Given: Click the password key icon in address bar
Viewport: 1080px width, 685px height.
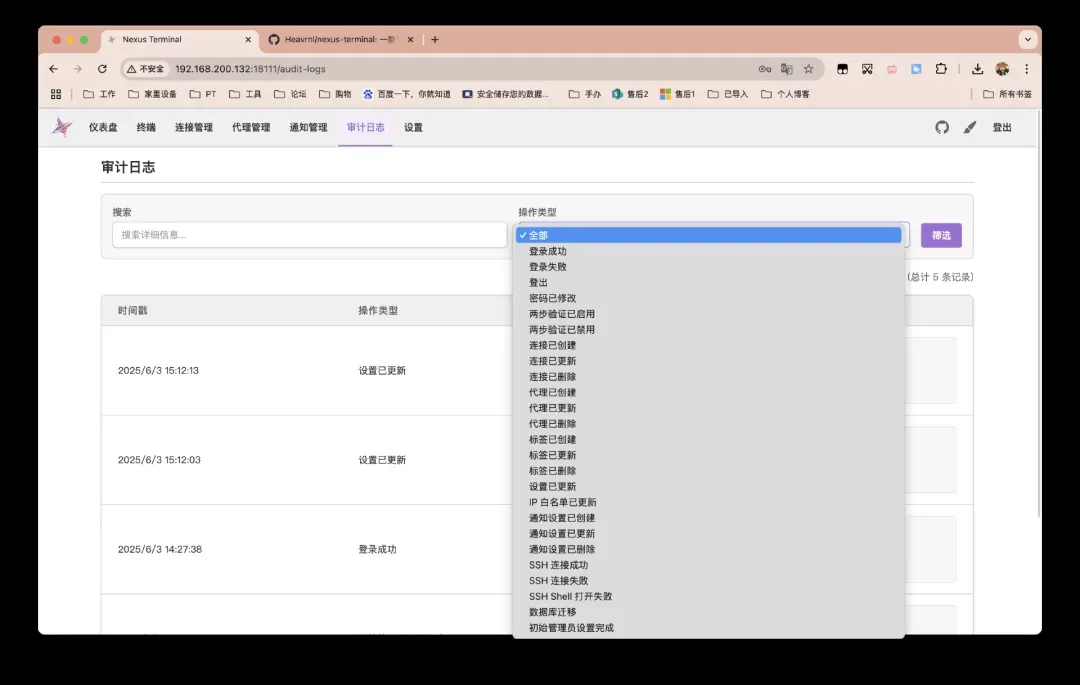Looking at the screenshot, I should click(x=765, y=69).
